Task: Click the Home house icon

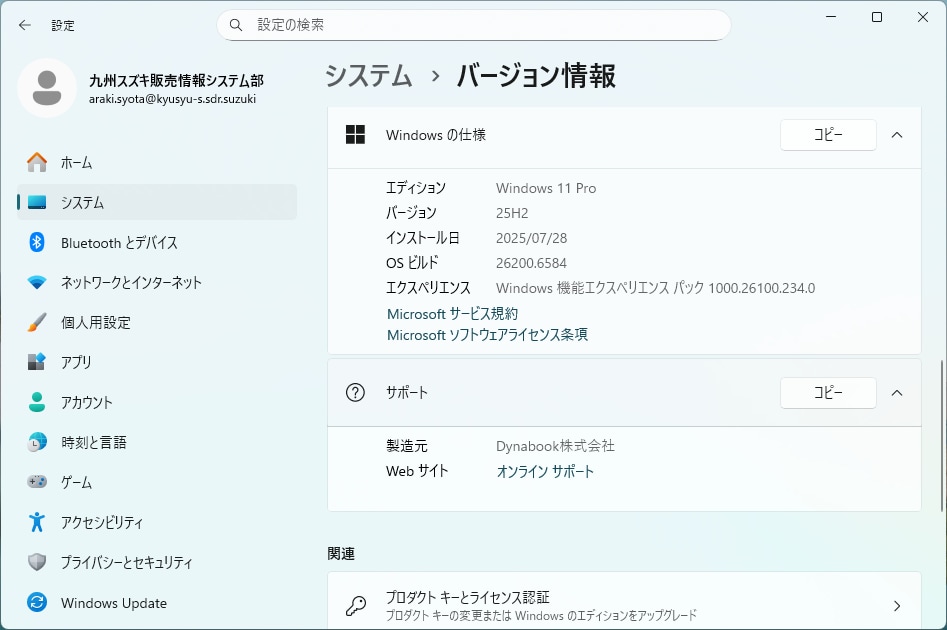Action: [37, 162]
